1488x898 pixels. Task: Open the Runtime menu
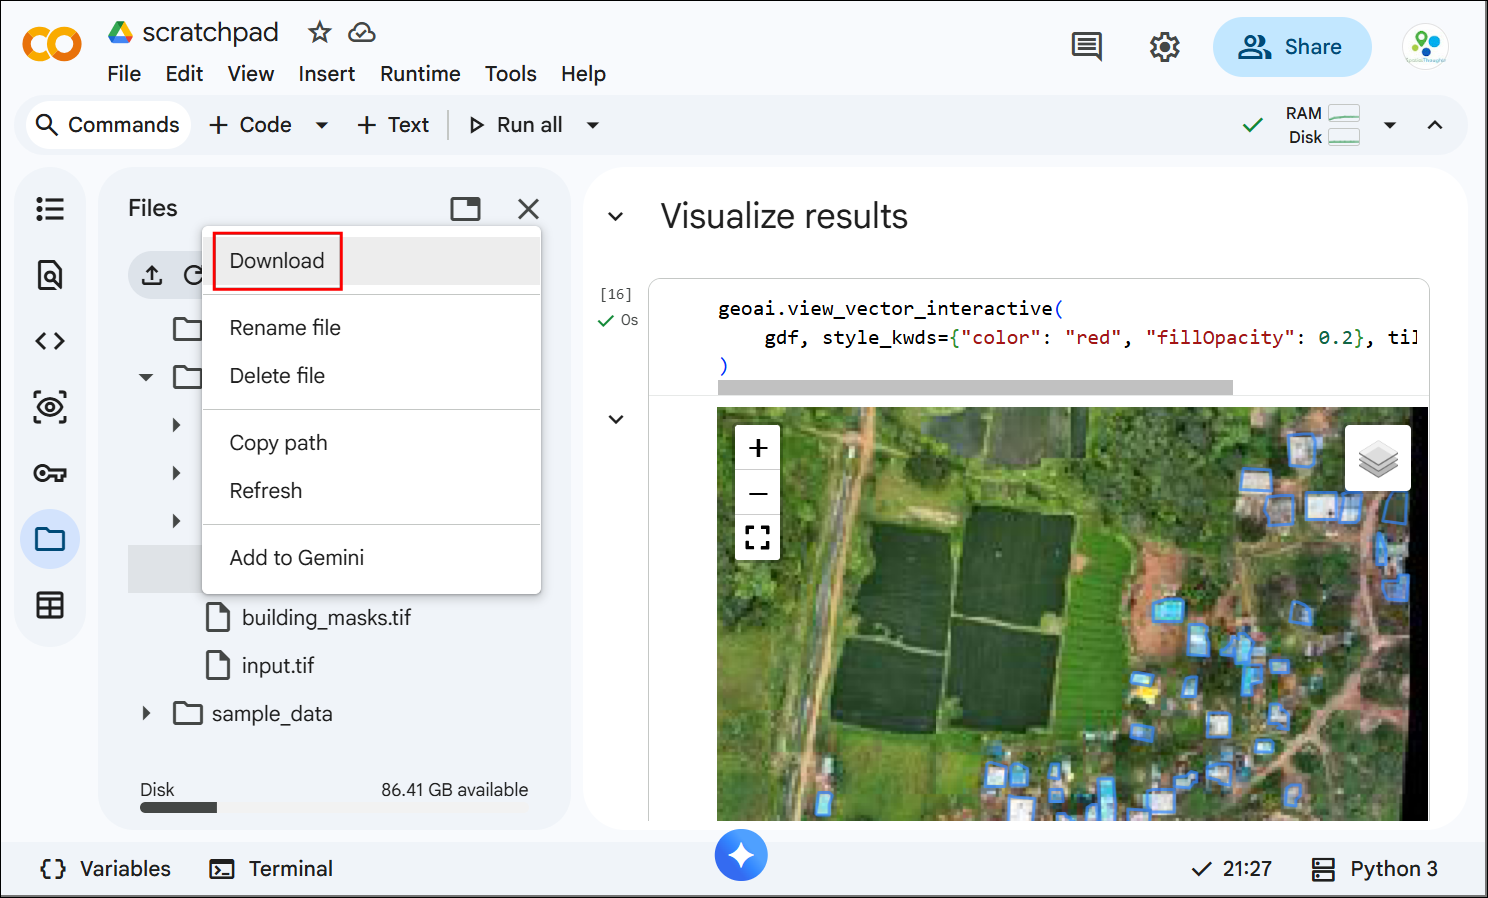420,74
